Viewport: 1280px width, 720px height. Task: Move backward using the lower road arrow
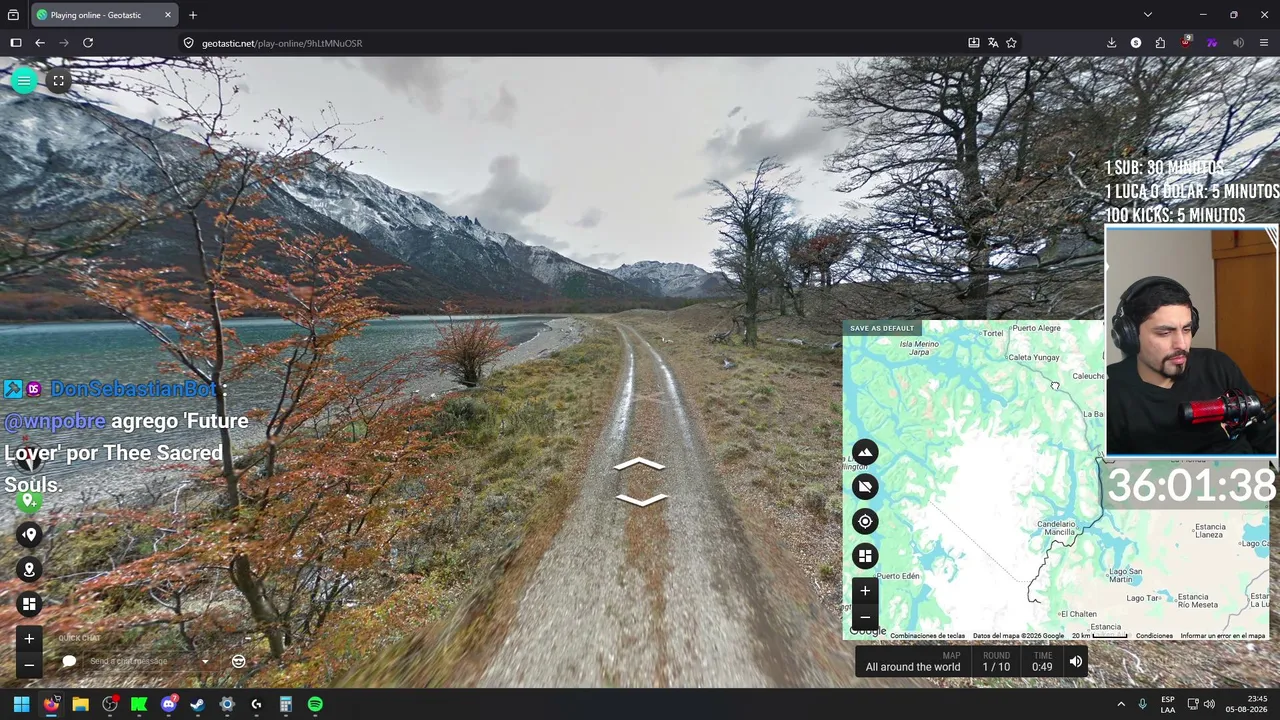point(640,499)
